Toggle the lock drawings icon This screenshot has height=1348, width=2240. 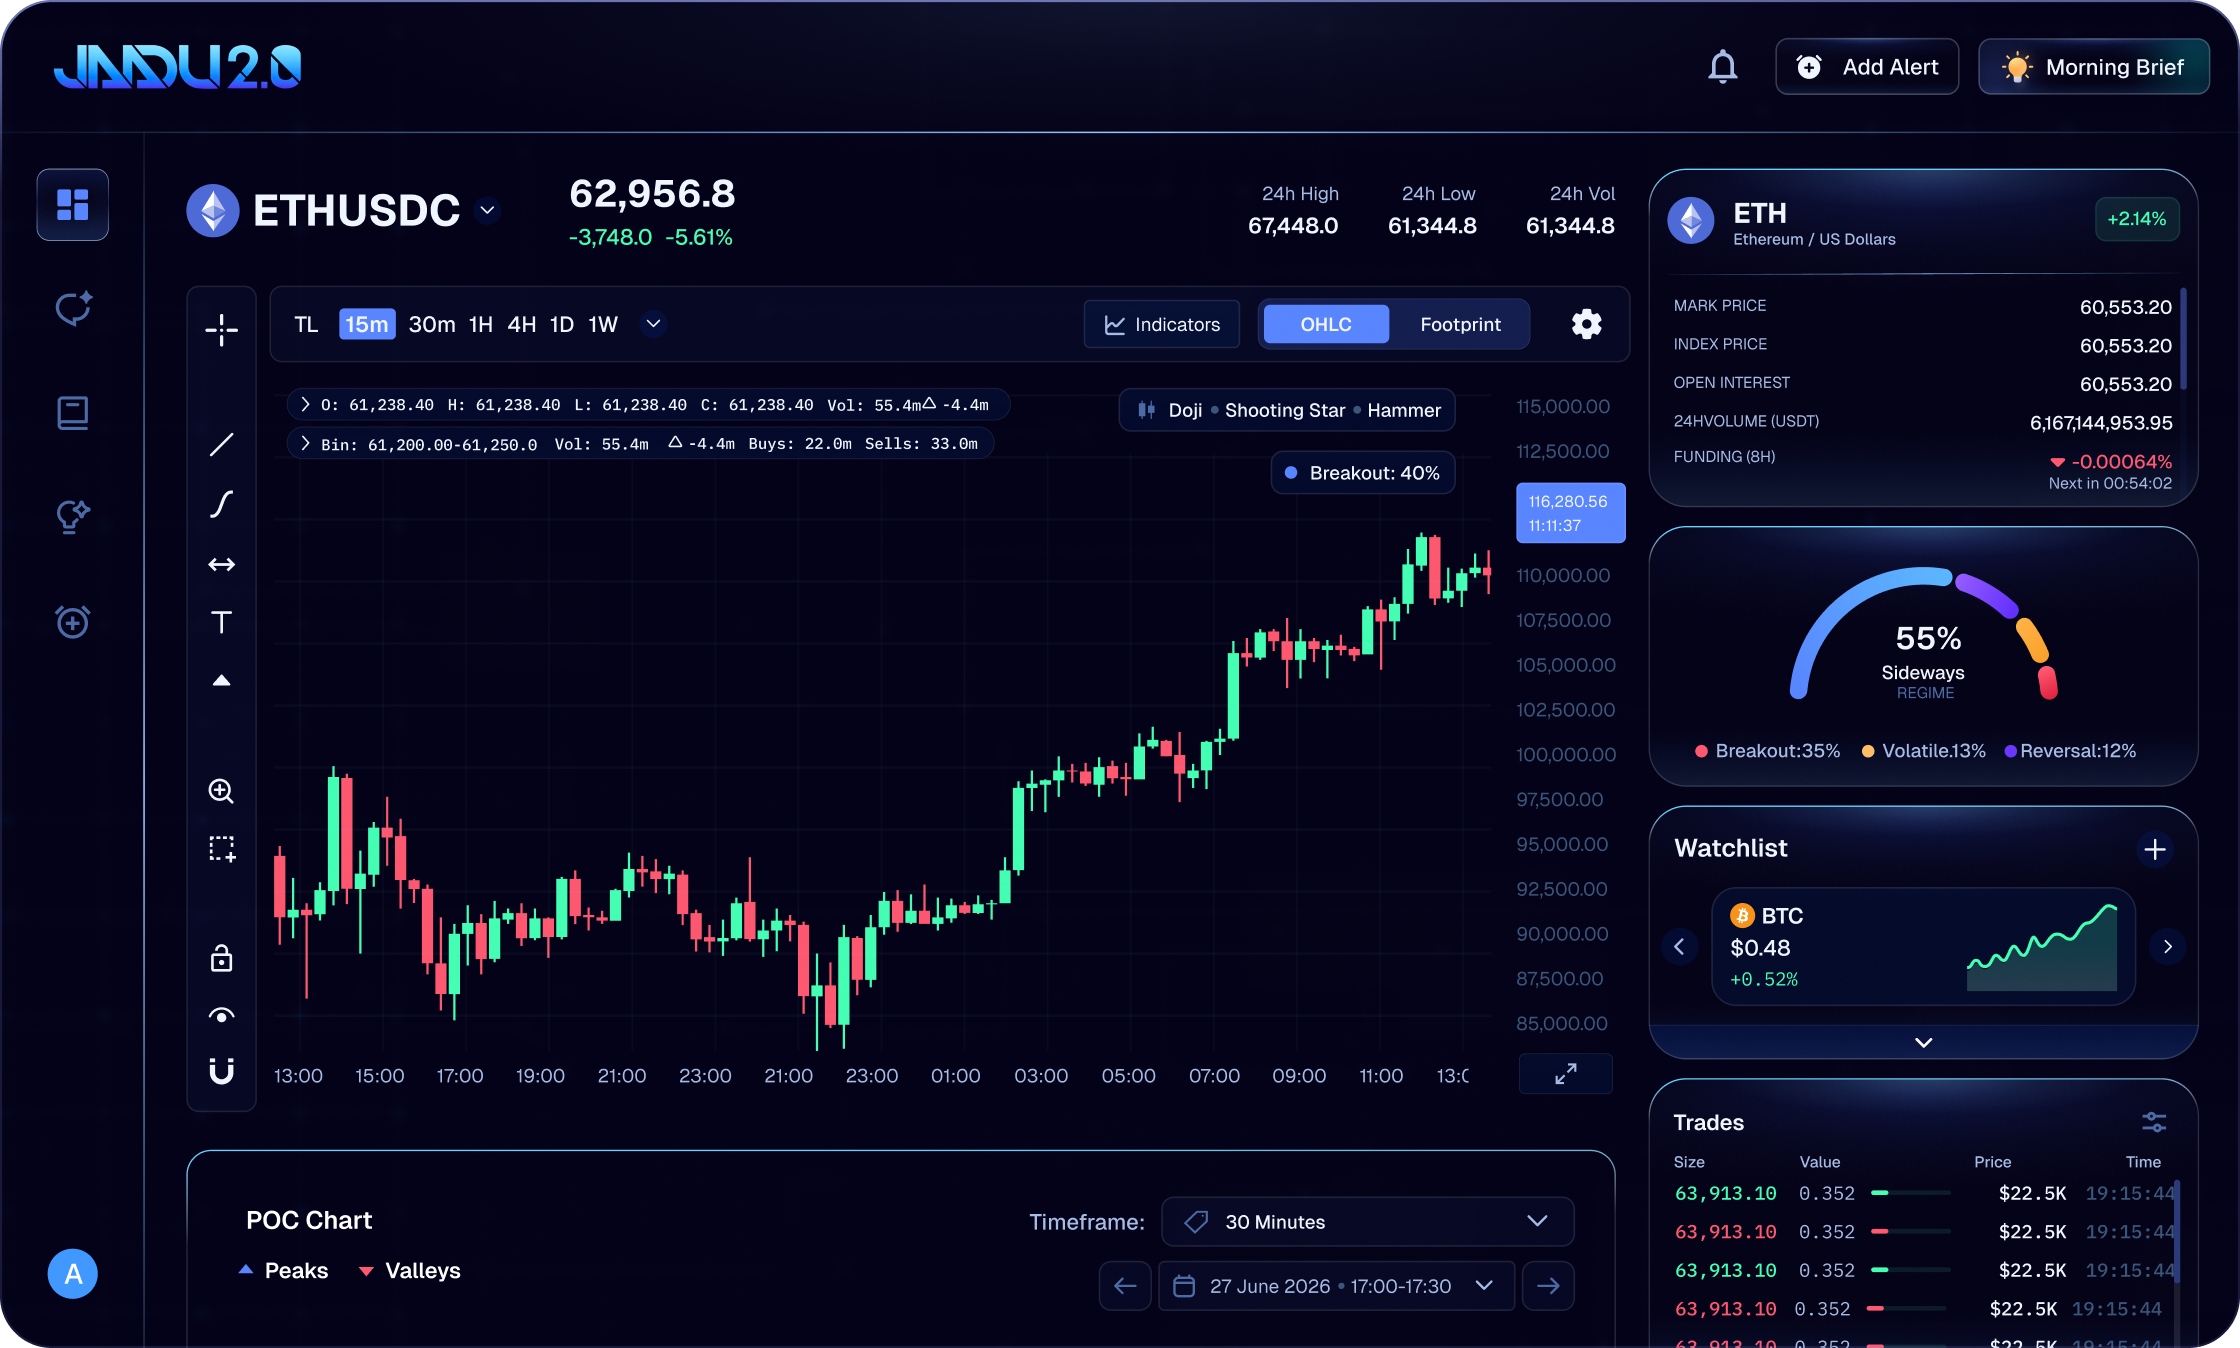(221, 958)
